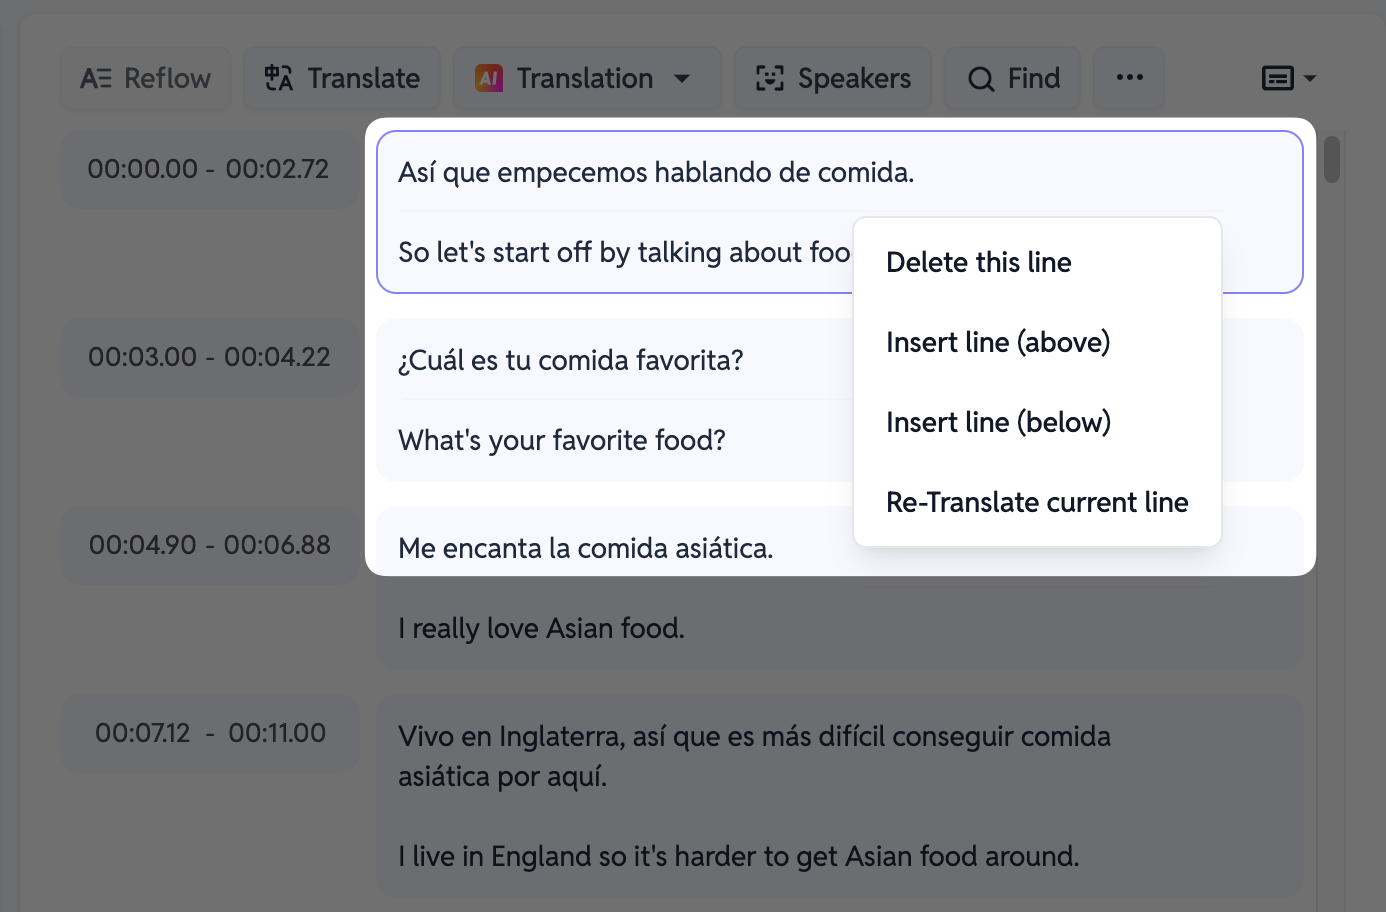Open the layout view dropdown caret

pos(1310,78)
